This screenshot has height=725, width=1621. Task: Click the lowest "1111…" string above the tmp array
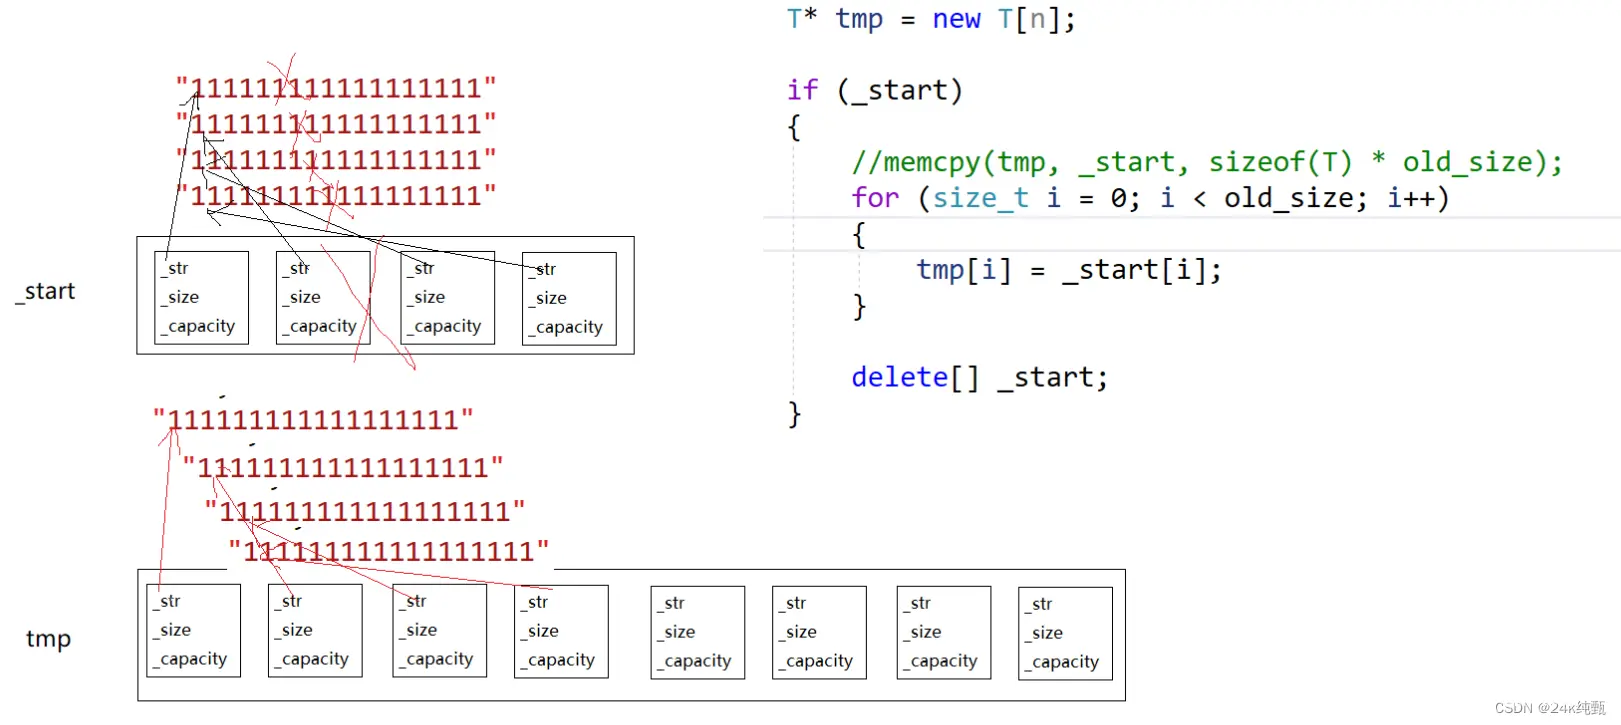coord(389,551)
